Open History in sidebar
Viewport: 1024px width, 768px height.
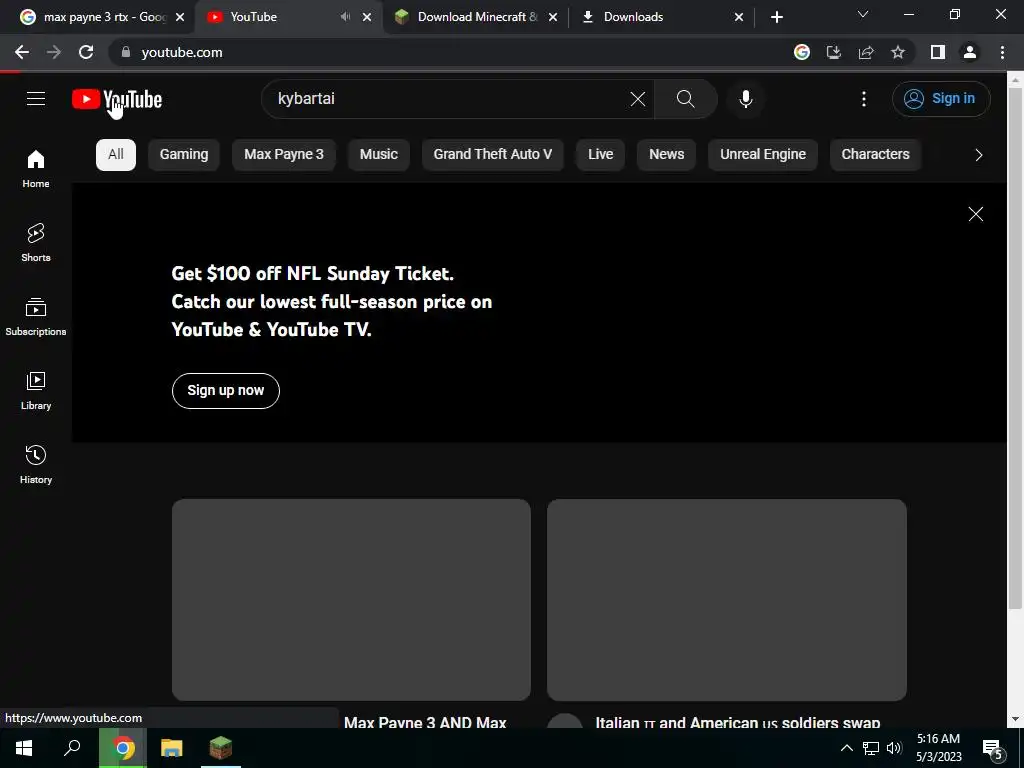pos(36,464)
